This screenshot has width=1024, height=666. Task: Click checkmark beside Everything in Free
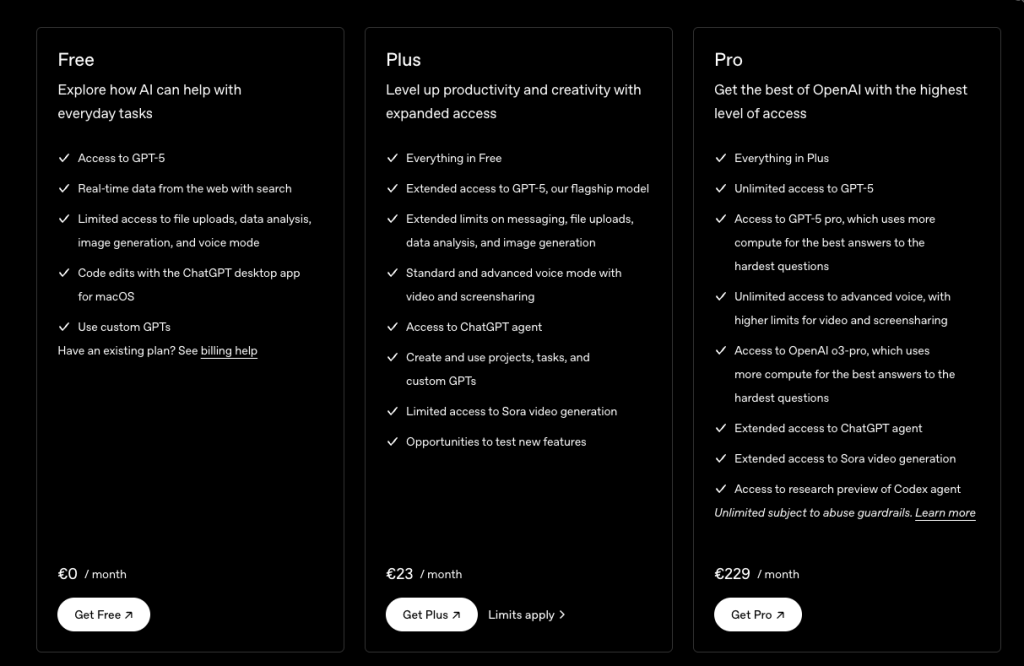391,158
